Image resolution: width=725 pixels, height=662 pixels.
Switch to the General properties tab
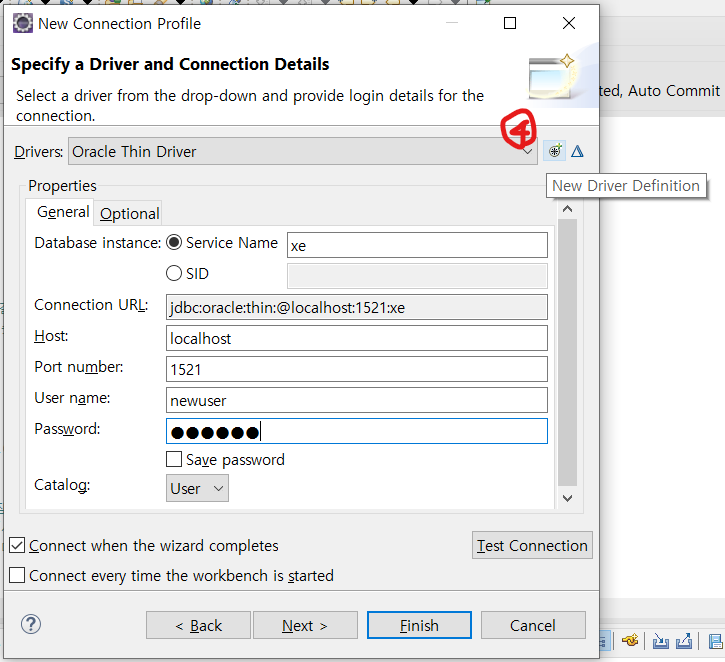point(62,212)
